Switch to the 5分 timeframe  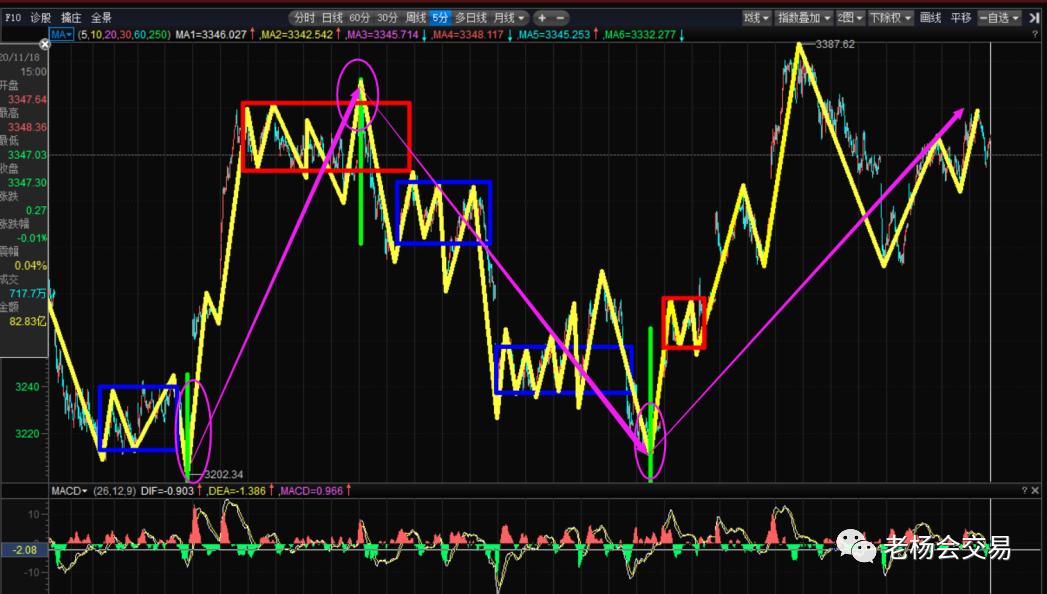440,18
